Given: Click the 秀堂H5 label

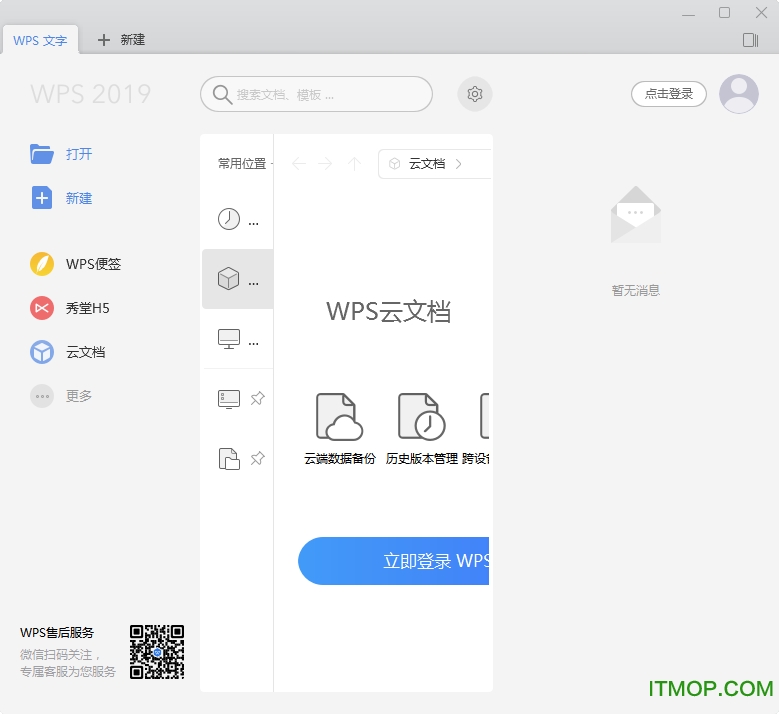Looking at the screenshot, I should [87, 308].
